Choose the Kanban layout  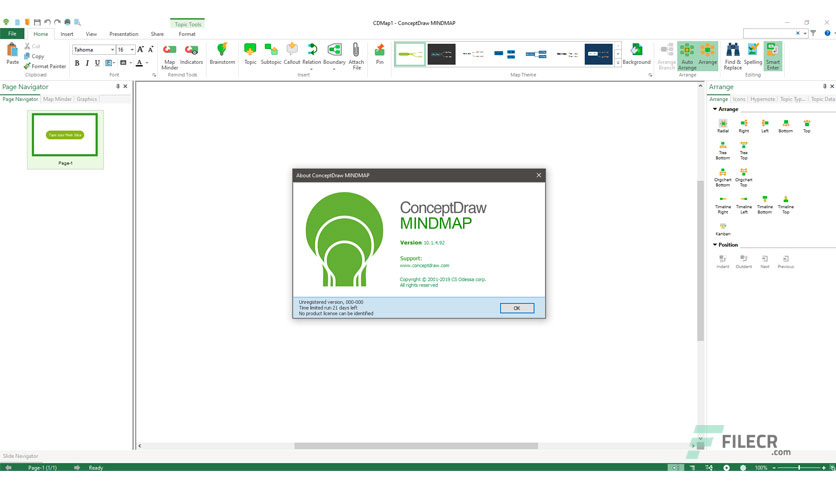pyautogui.click(x=722, y=229)
